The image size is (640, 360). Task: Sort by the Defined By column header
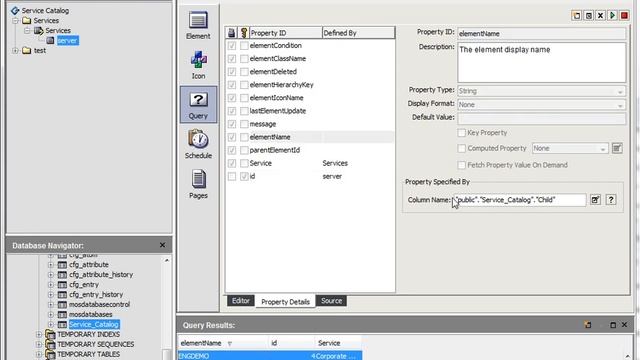pyautogui.click(x=358, y=33)
